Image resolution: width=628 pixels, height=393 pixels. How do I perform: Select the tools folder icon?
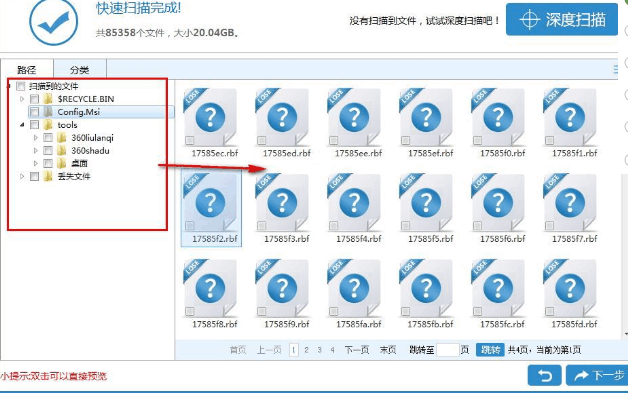click(48, 125)
